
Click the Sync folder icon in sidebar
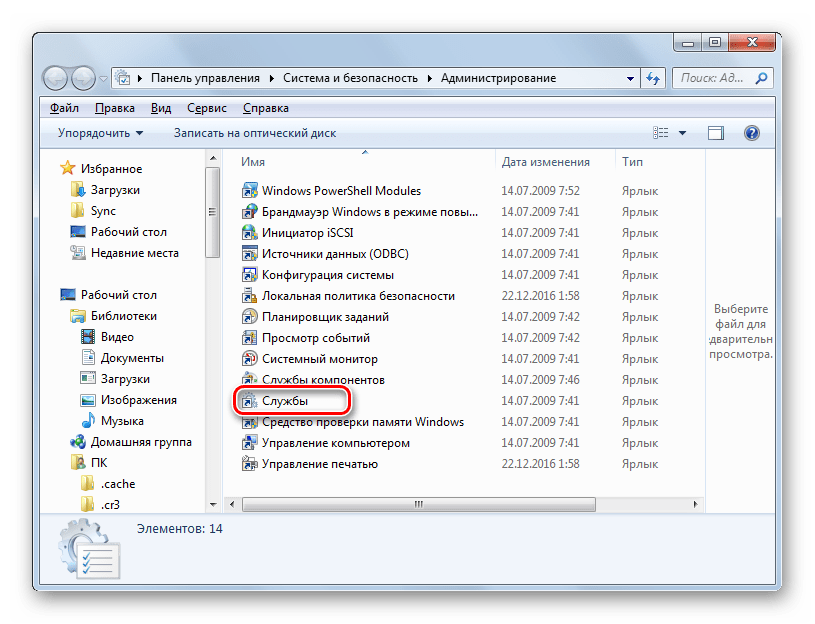(77, 210)
